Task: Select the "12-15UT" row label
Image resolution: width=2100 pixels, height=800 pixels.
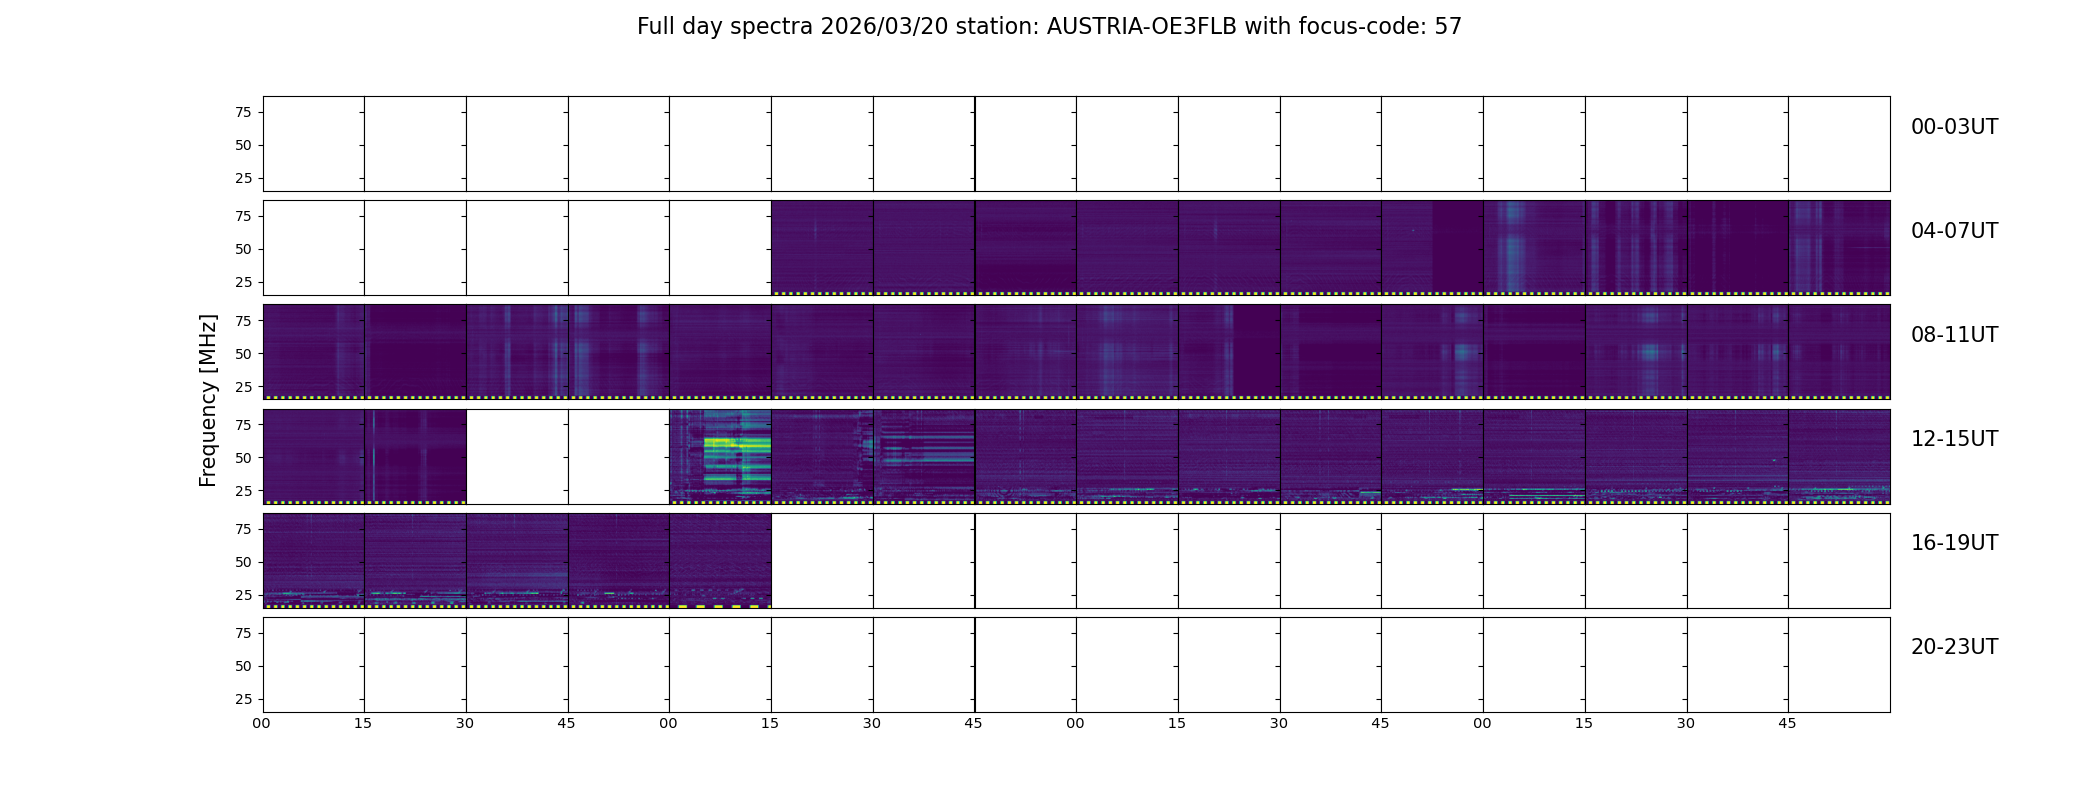Action: click(1954, 439)
